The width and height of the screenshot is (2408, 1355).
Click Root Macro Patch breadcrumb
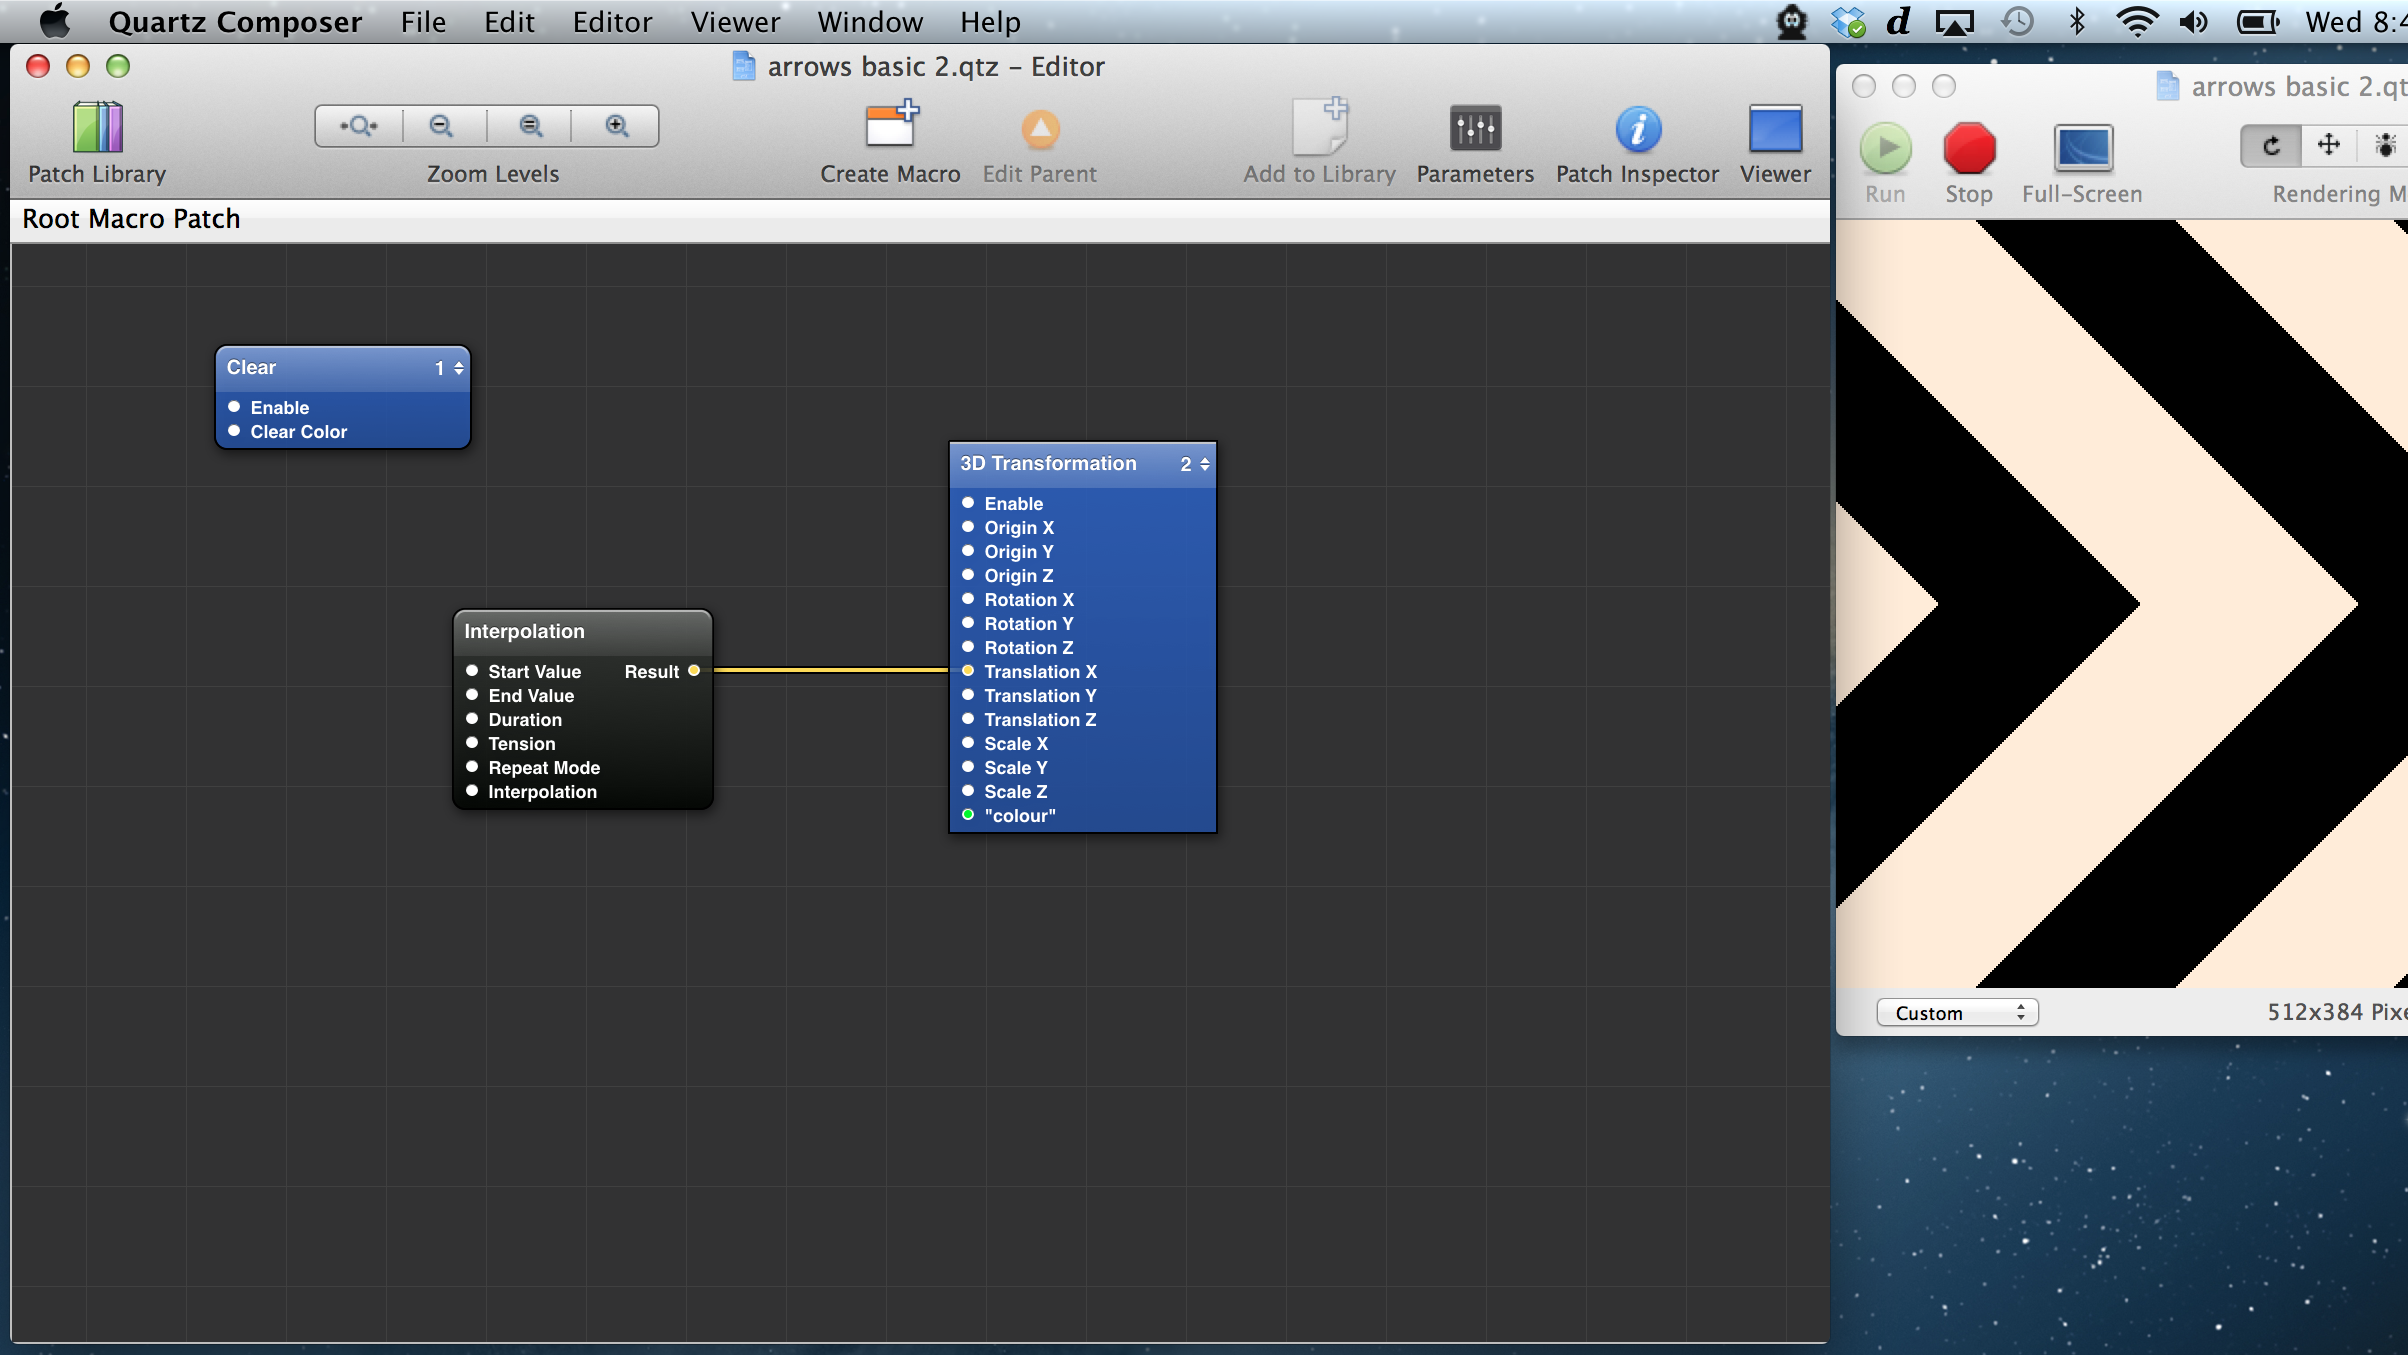[x=131, y=219]
